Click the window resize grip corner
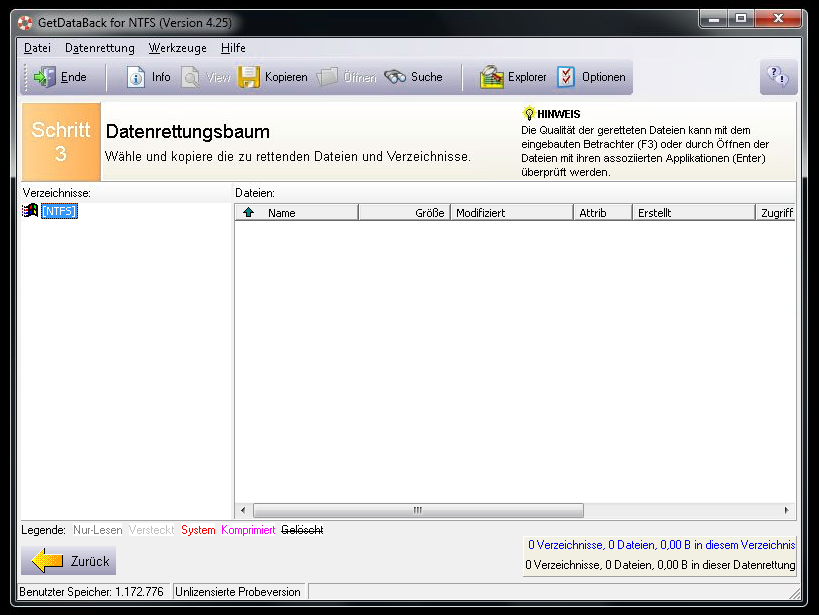The width and height of the screenshot is (819, 615). pyautogui.click(x=794, y=593)
